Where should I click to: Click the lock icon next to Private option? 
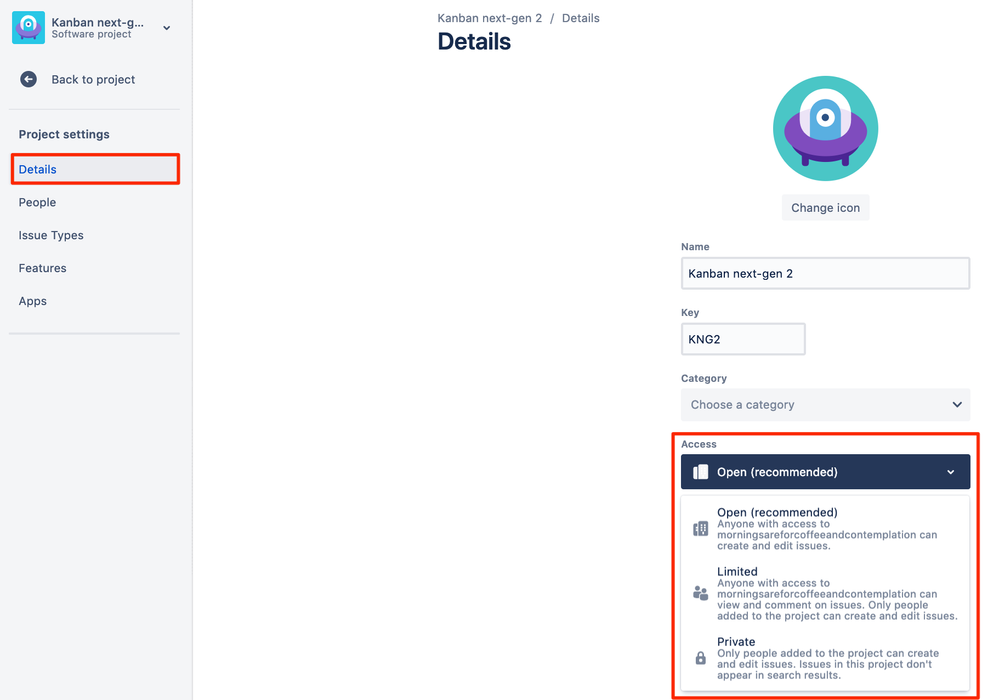click(x=700, y=657)
